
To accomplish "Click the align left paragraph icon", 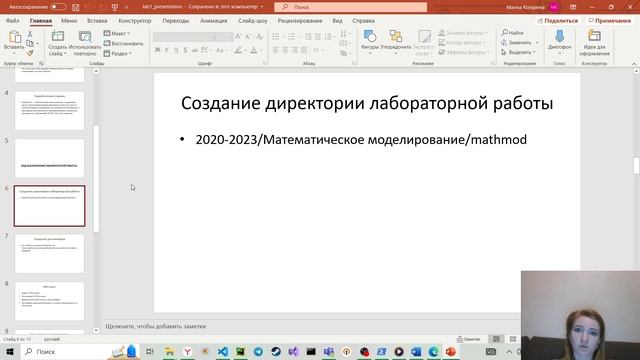I will pyautogui.click(x=276, y=50).
